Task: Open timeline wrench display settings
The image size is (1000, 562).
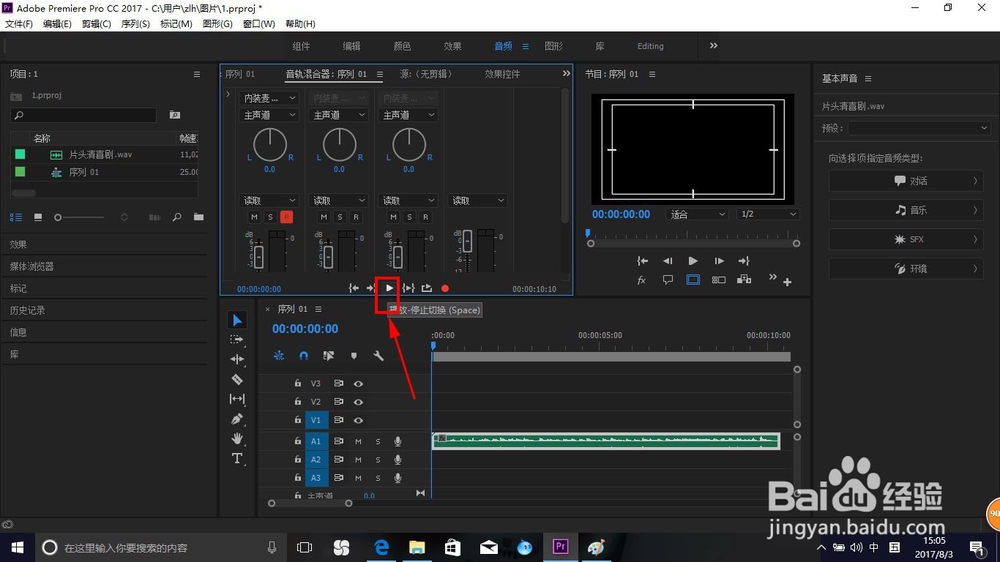Action: (378, 355)
